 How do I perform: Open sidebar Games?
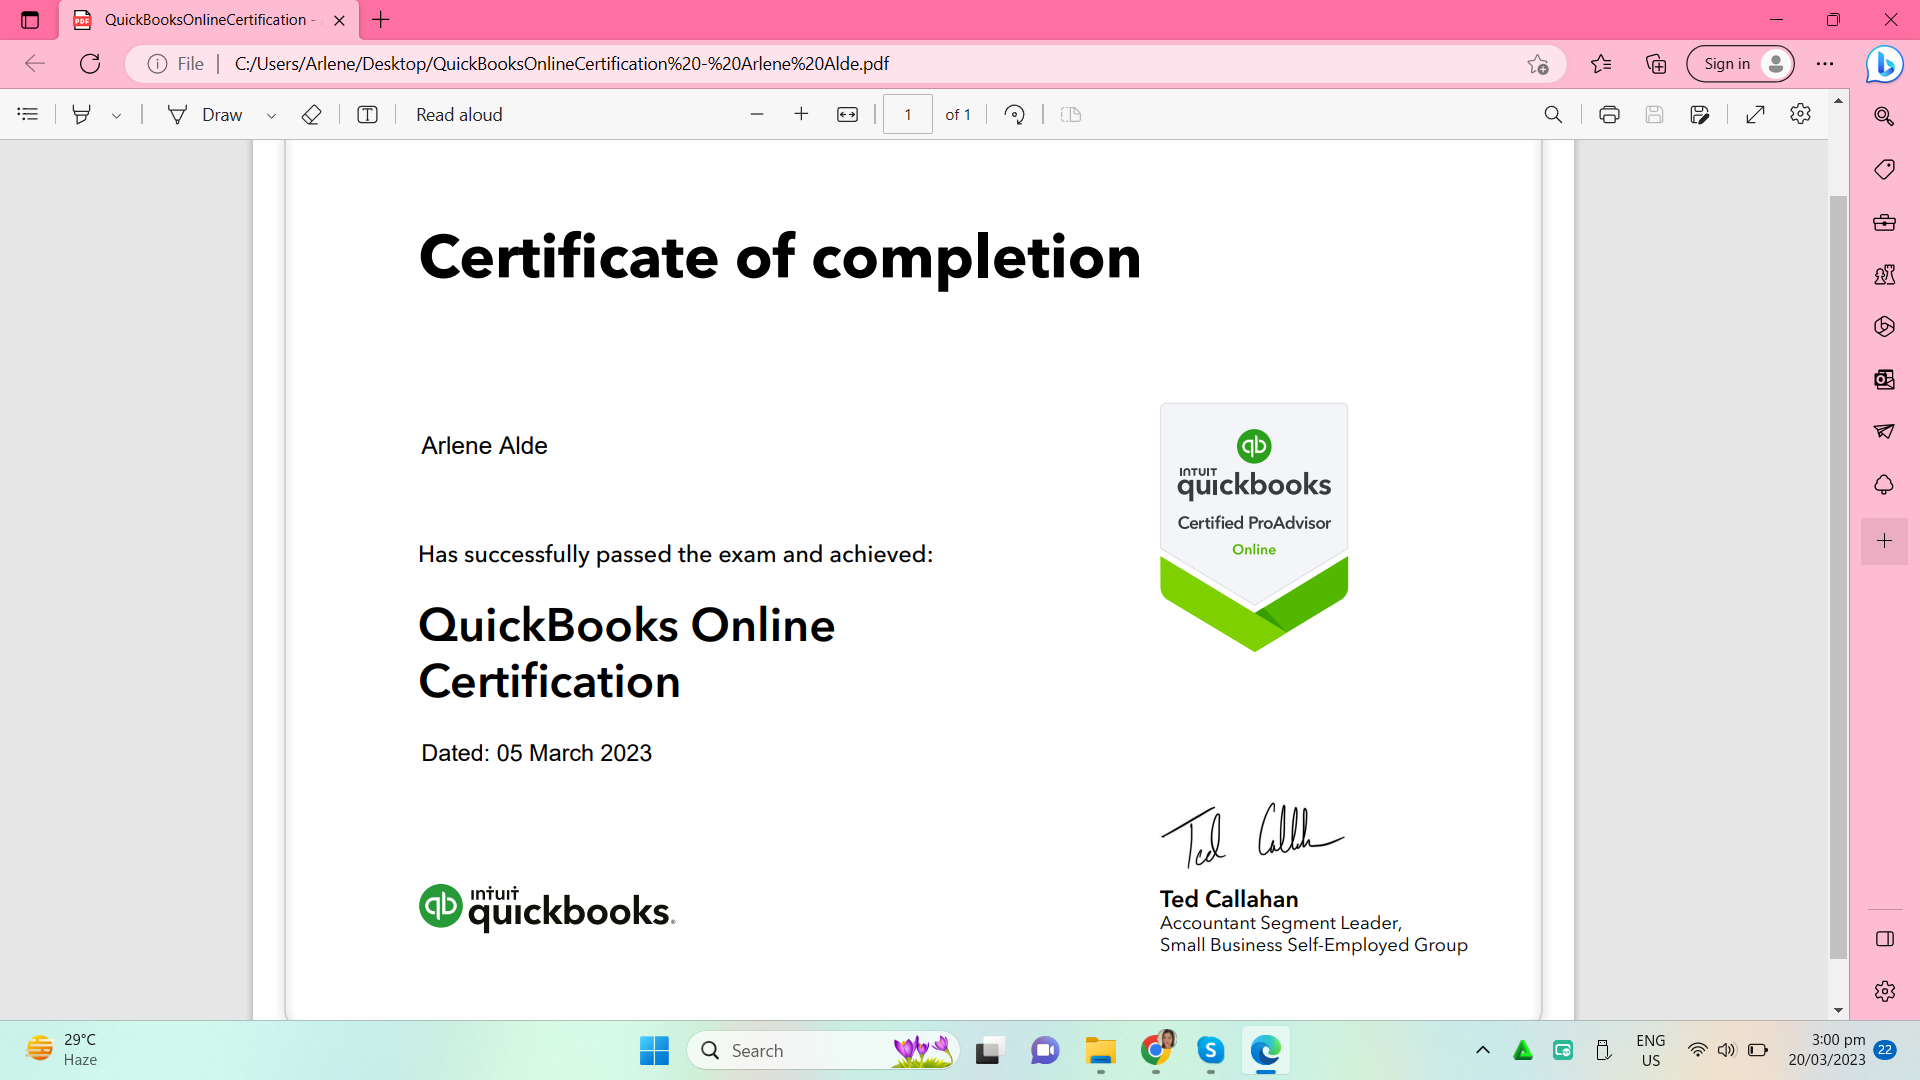[1884, 274]
